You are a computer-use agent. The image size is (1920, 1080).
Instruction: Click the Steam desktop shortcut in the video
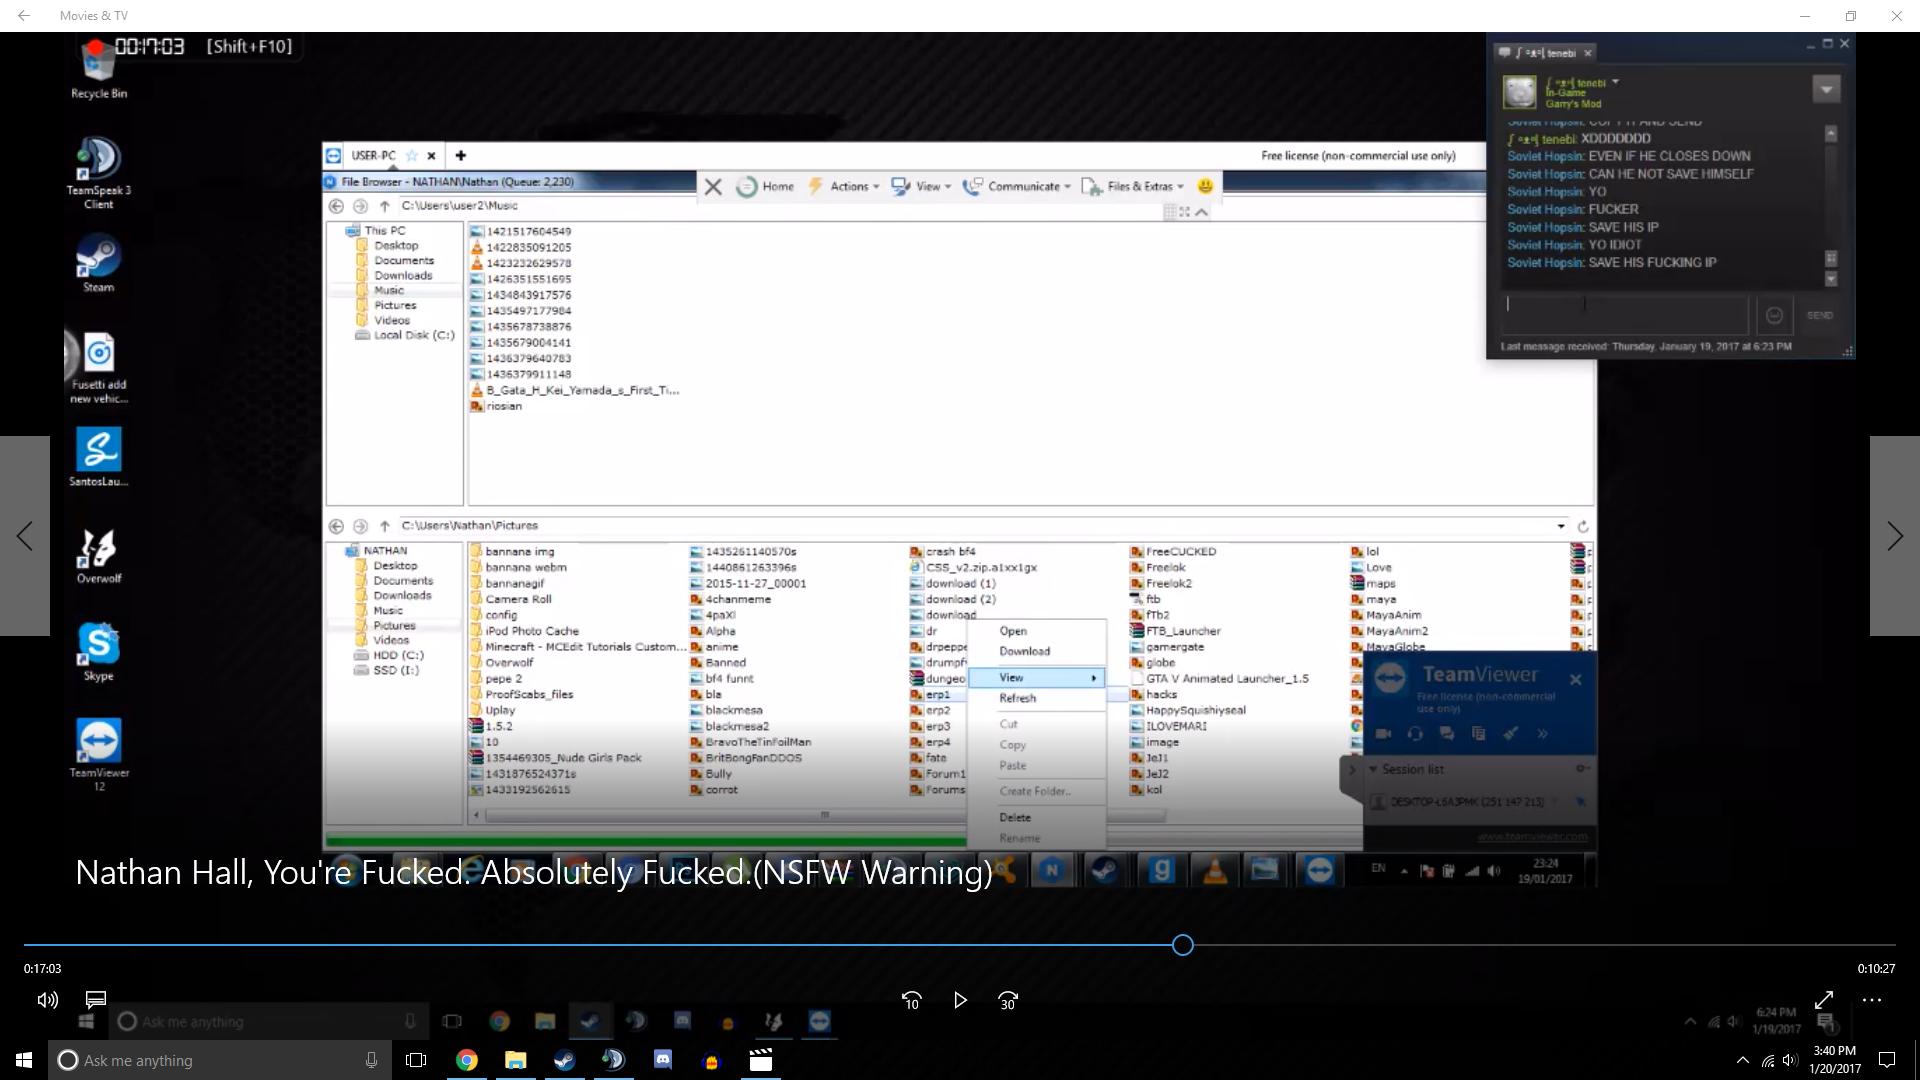[98, 262]
